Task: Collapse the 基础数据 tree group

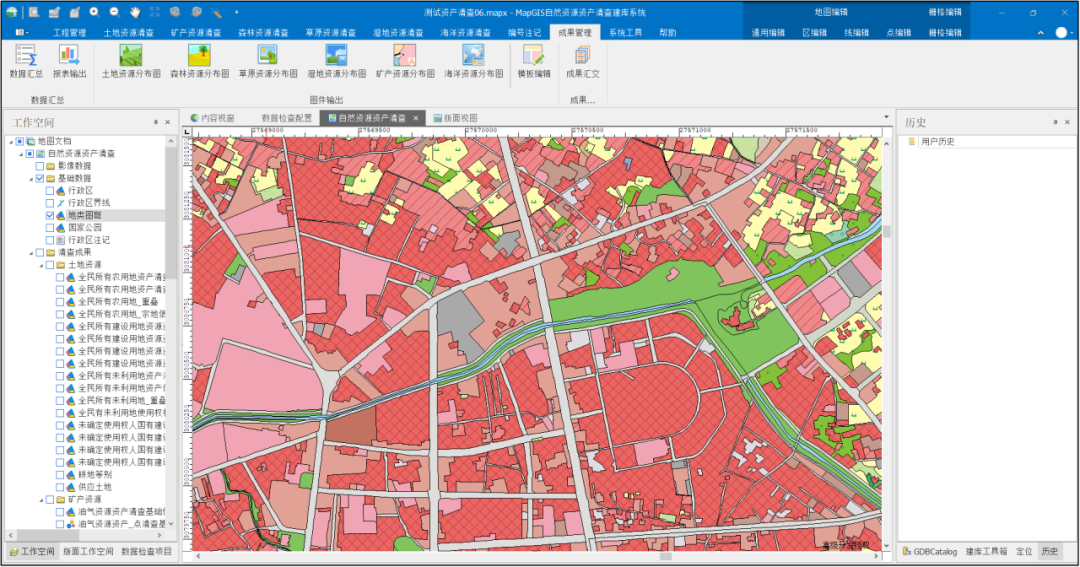Action: tap(30, 178)
